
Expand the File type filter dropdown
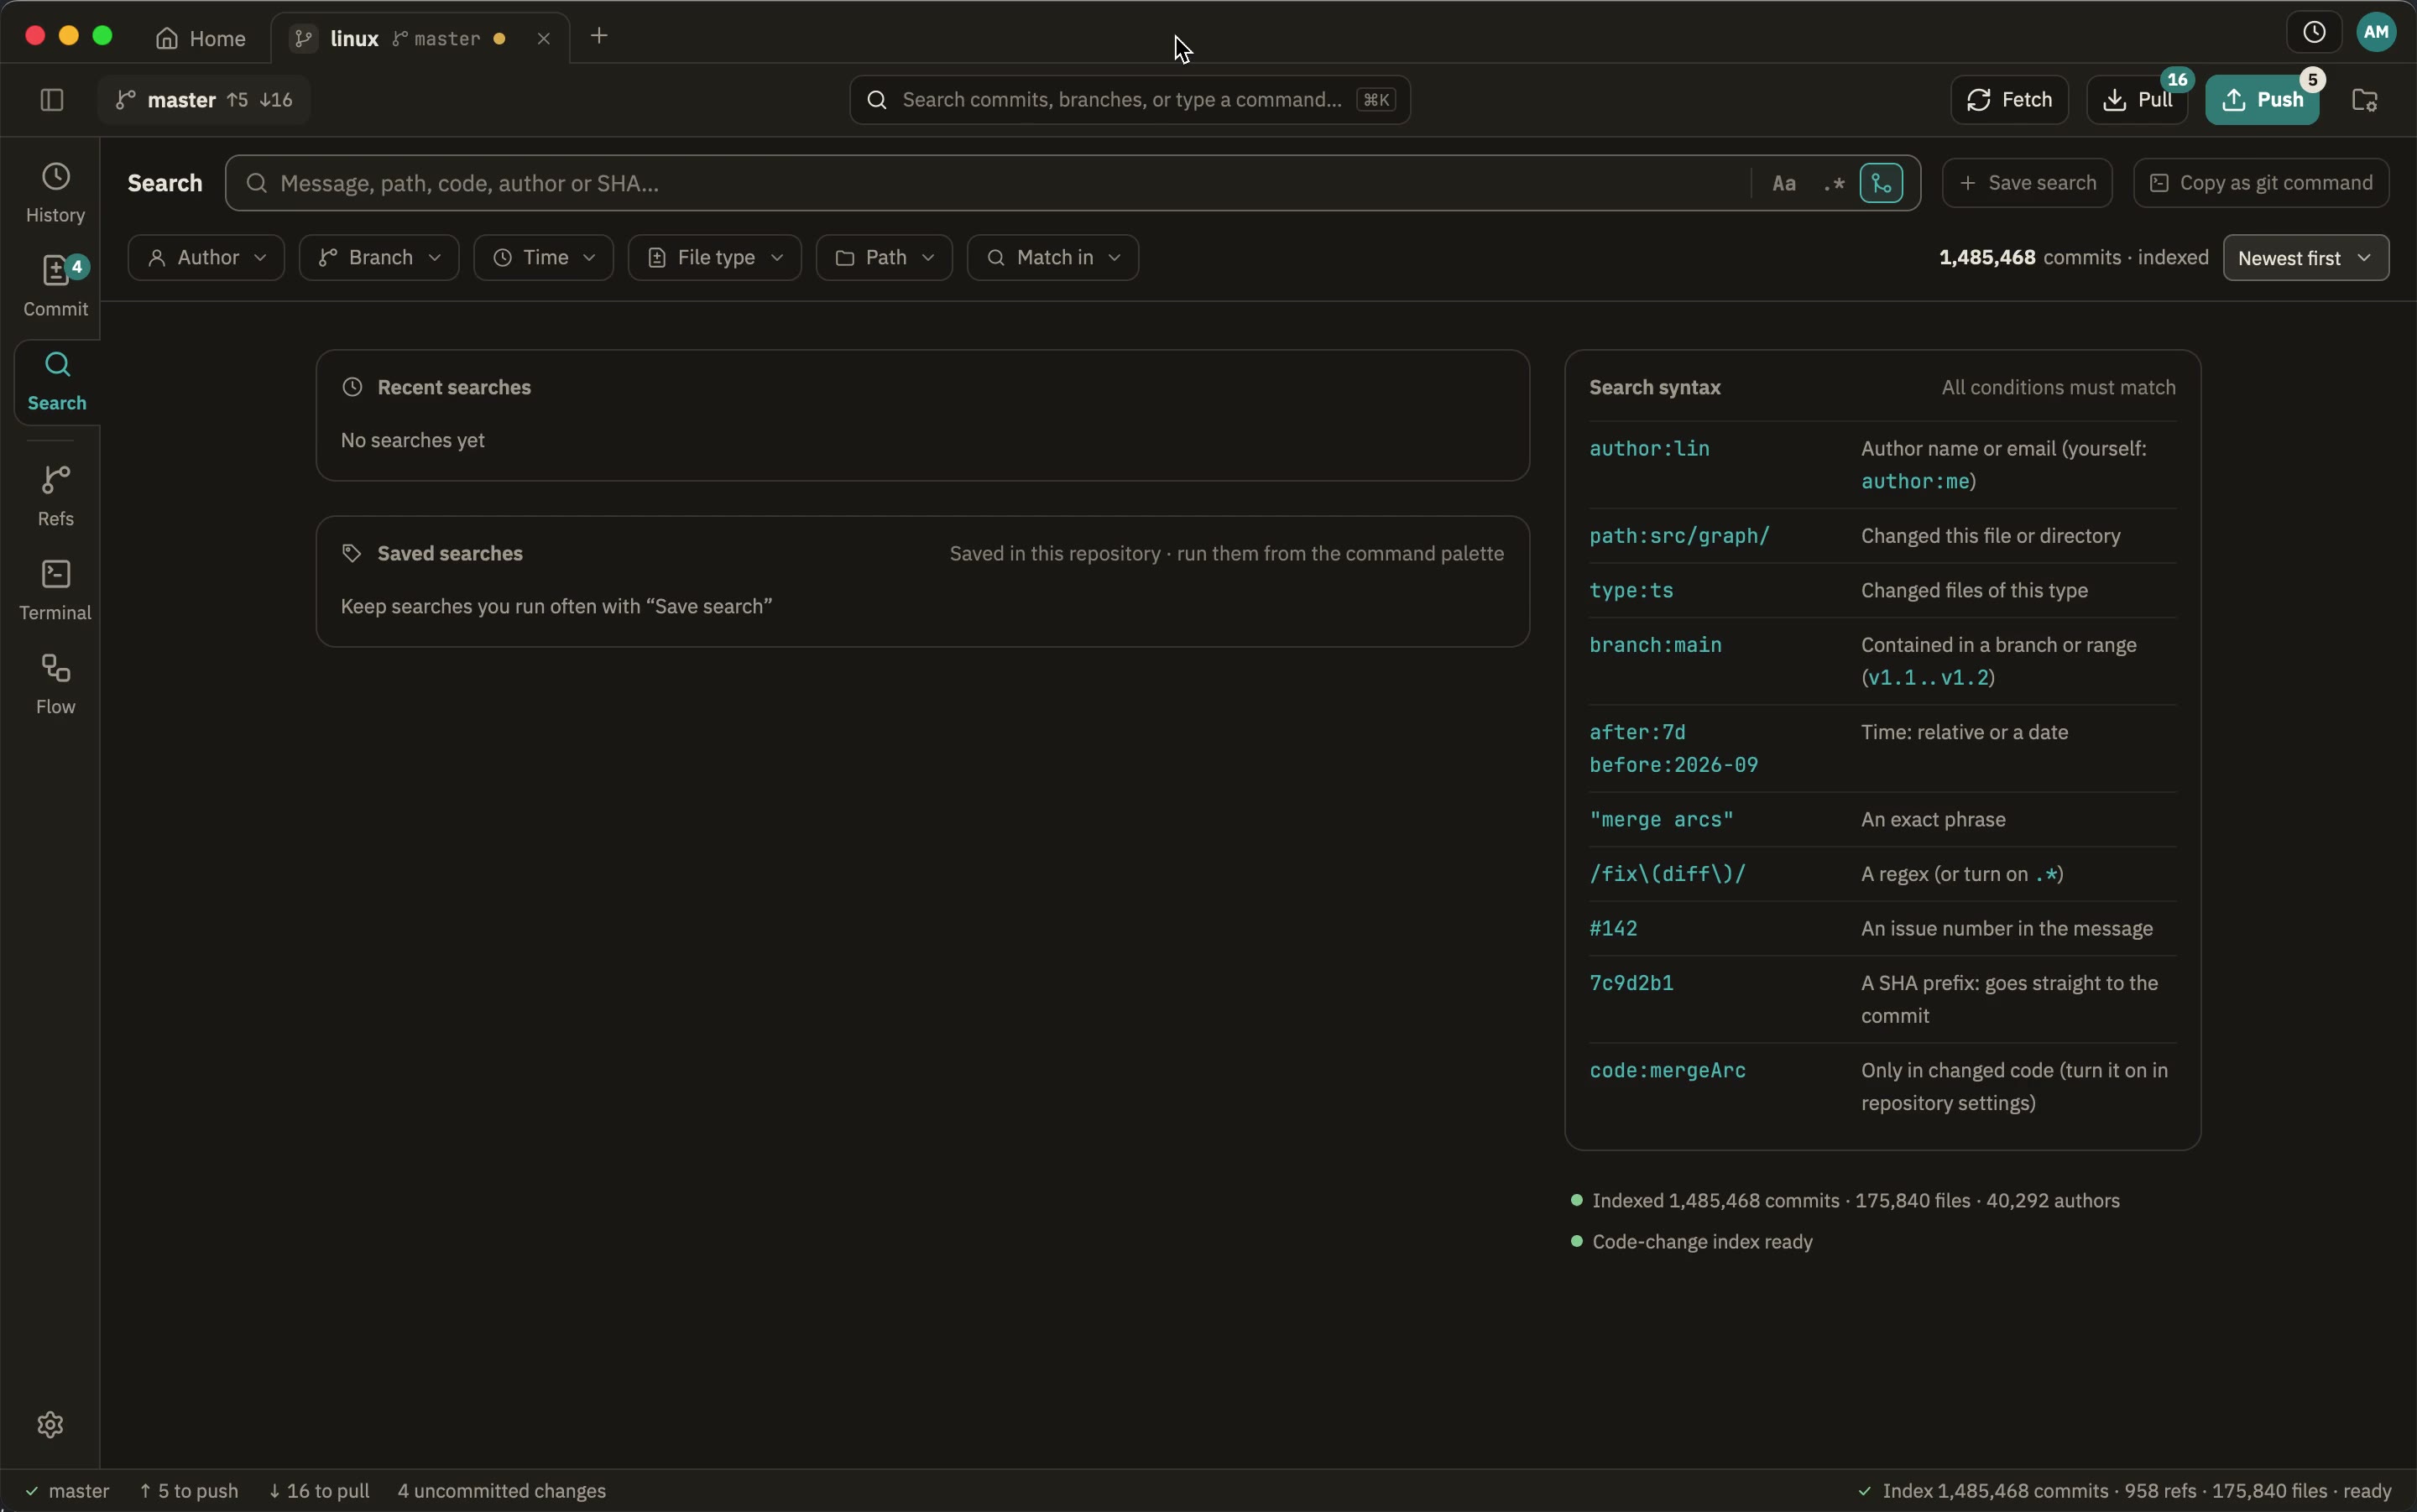(x=714, y=258)
